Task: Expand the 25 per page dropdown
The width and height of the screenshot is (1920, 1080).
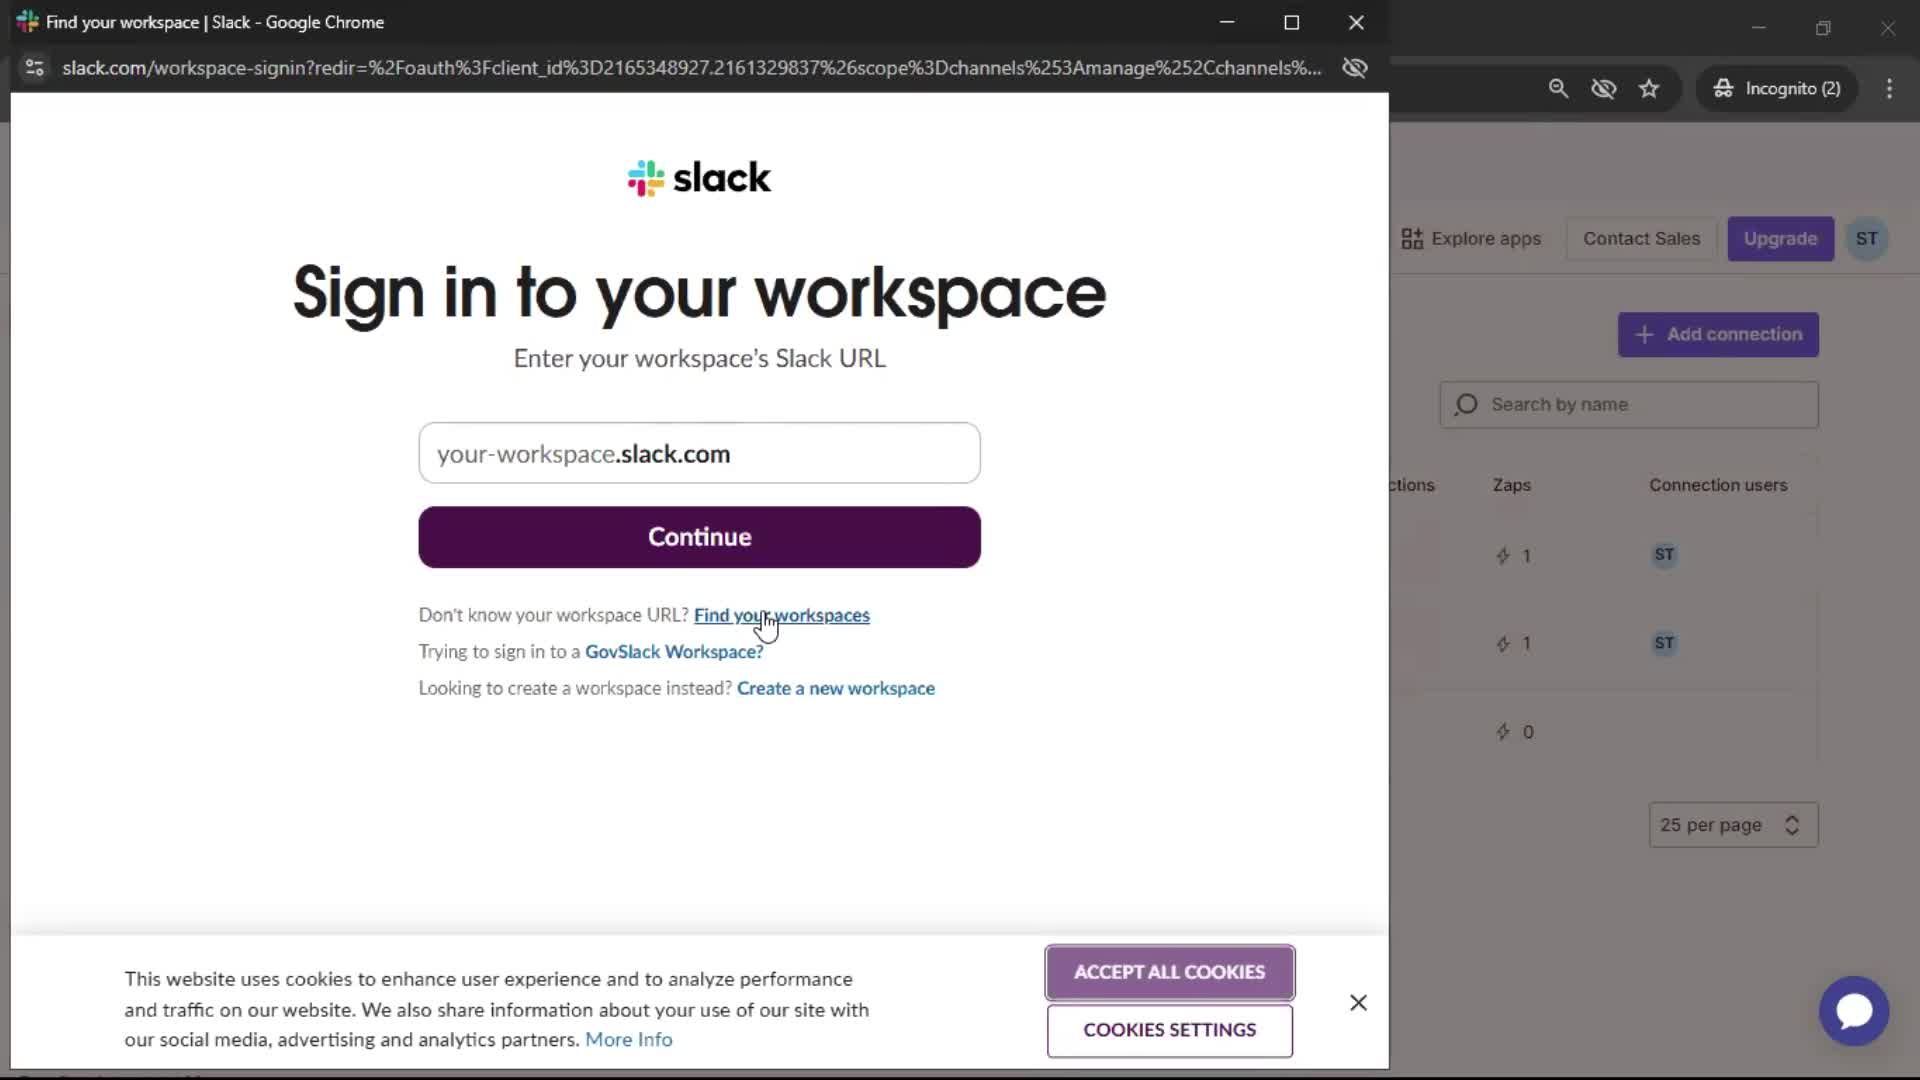Action: tap(1733, 825)
